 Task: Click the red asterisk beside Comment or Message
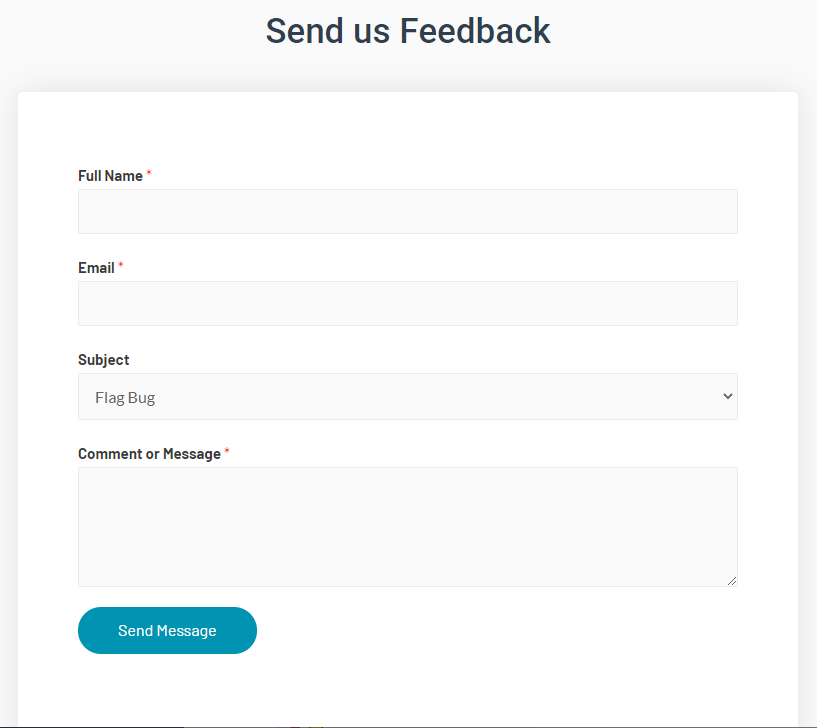tap(227, 452)
